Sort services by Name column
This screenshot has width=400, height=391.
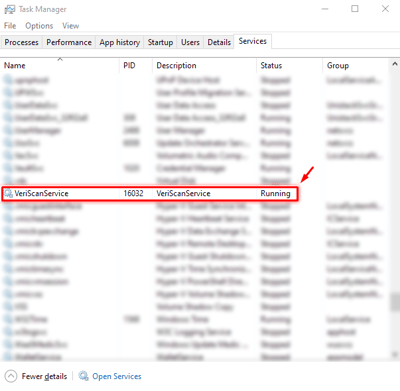[60, 65]
